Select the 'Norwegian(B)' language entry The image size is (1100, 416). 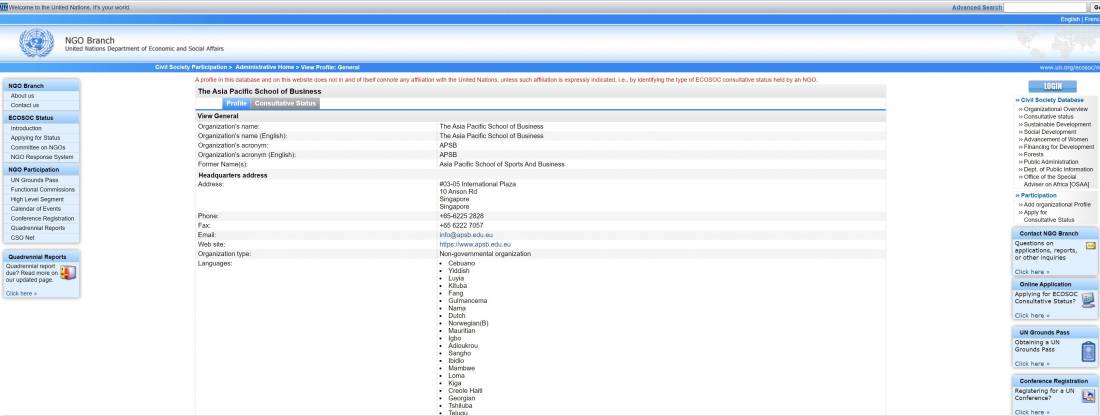(x=468, y=323)
